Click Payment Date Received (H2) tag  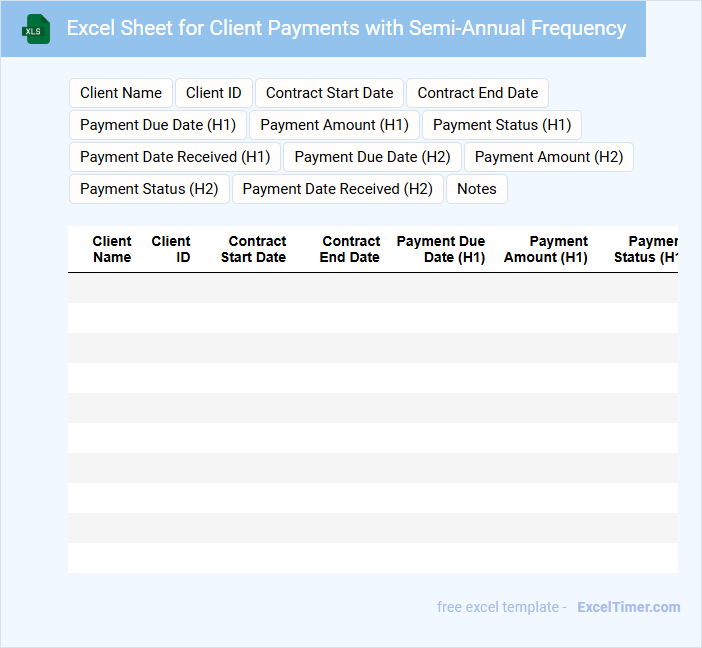tap(338, 189)
